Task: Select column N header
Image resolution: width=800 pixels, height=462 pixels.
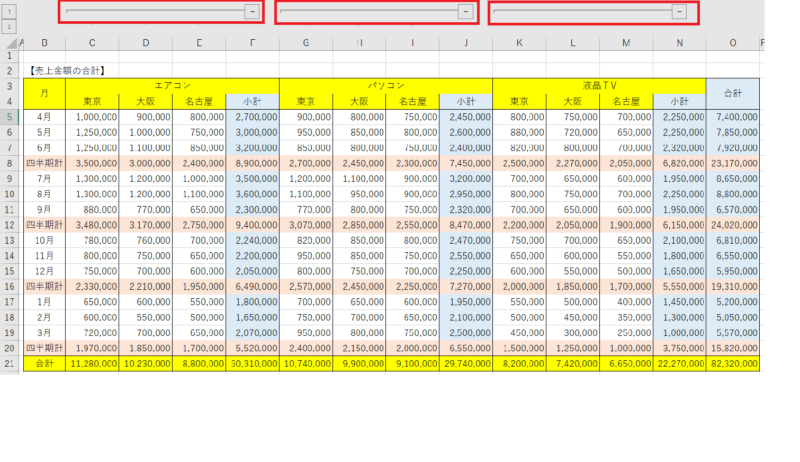Action: 680,43
